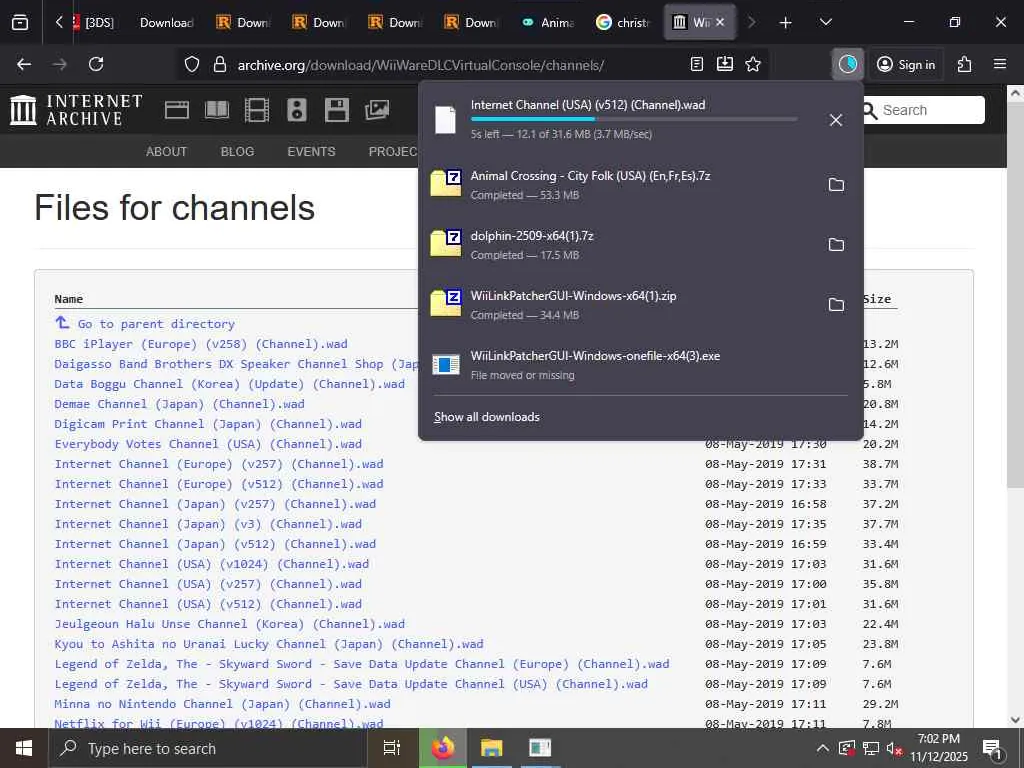Image resolution: width=1024 pixels, height=768 pixels.
Task: Show WiiLinkPatcherGUI zip in folder
Action: point(836,305)
